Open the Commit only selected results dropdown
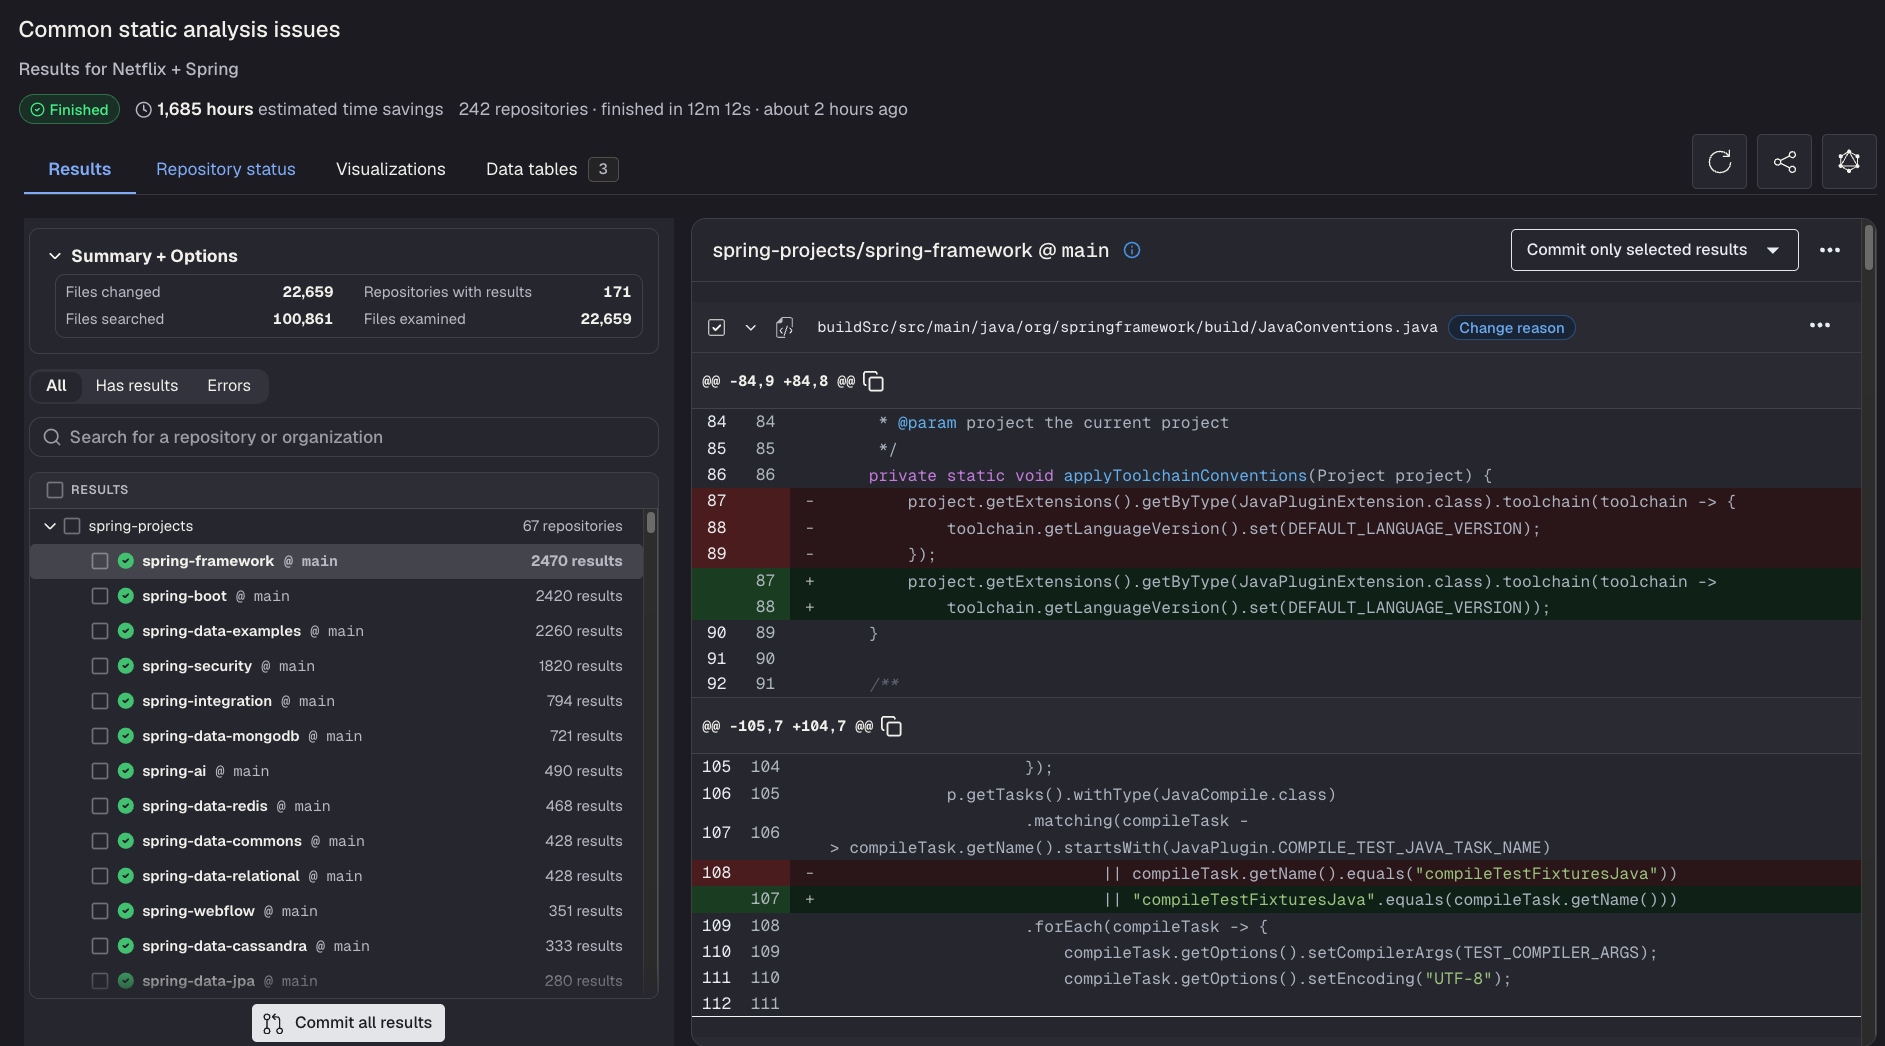This screenshot has height=1046, width=1885. coord(1654,250)
